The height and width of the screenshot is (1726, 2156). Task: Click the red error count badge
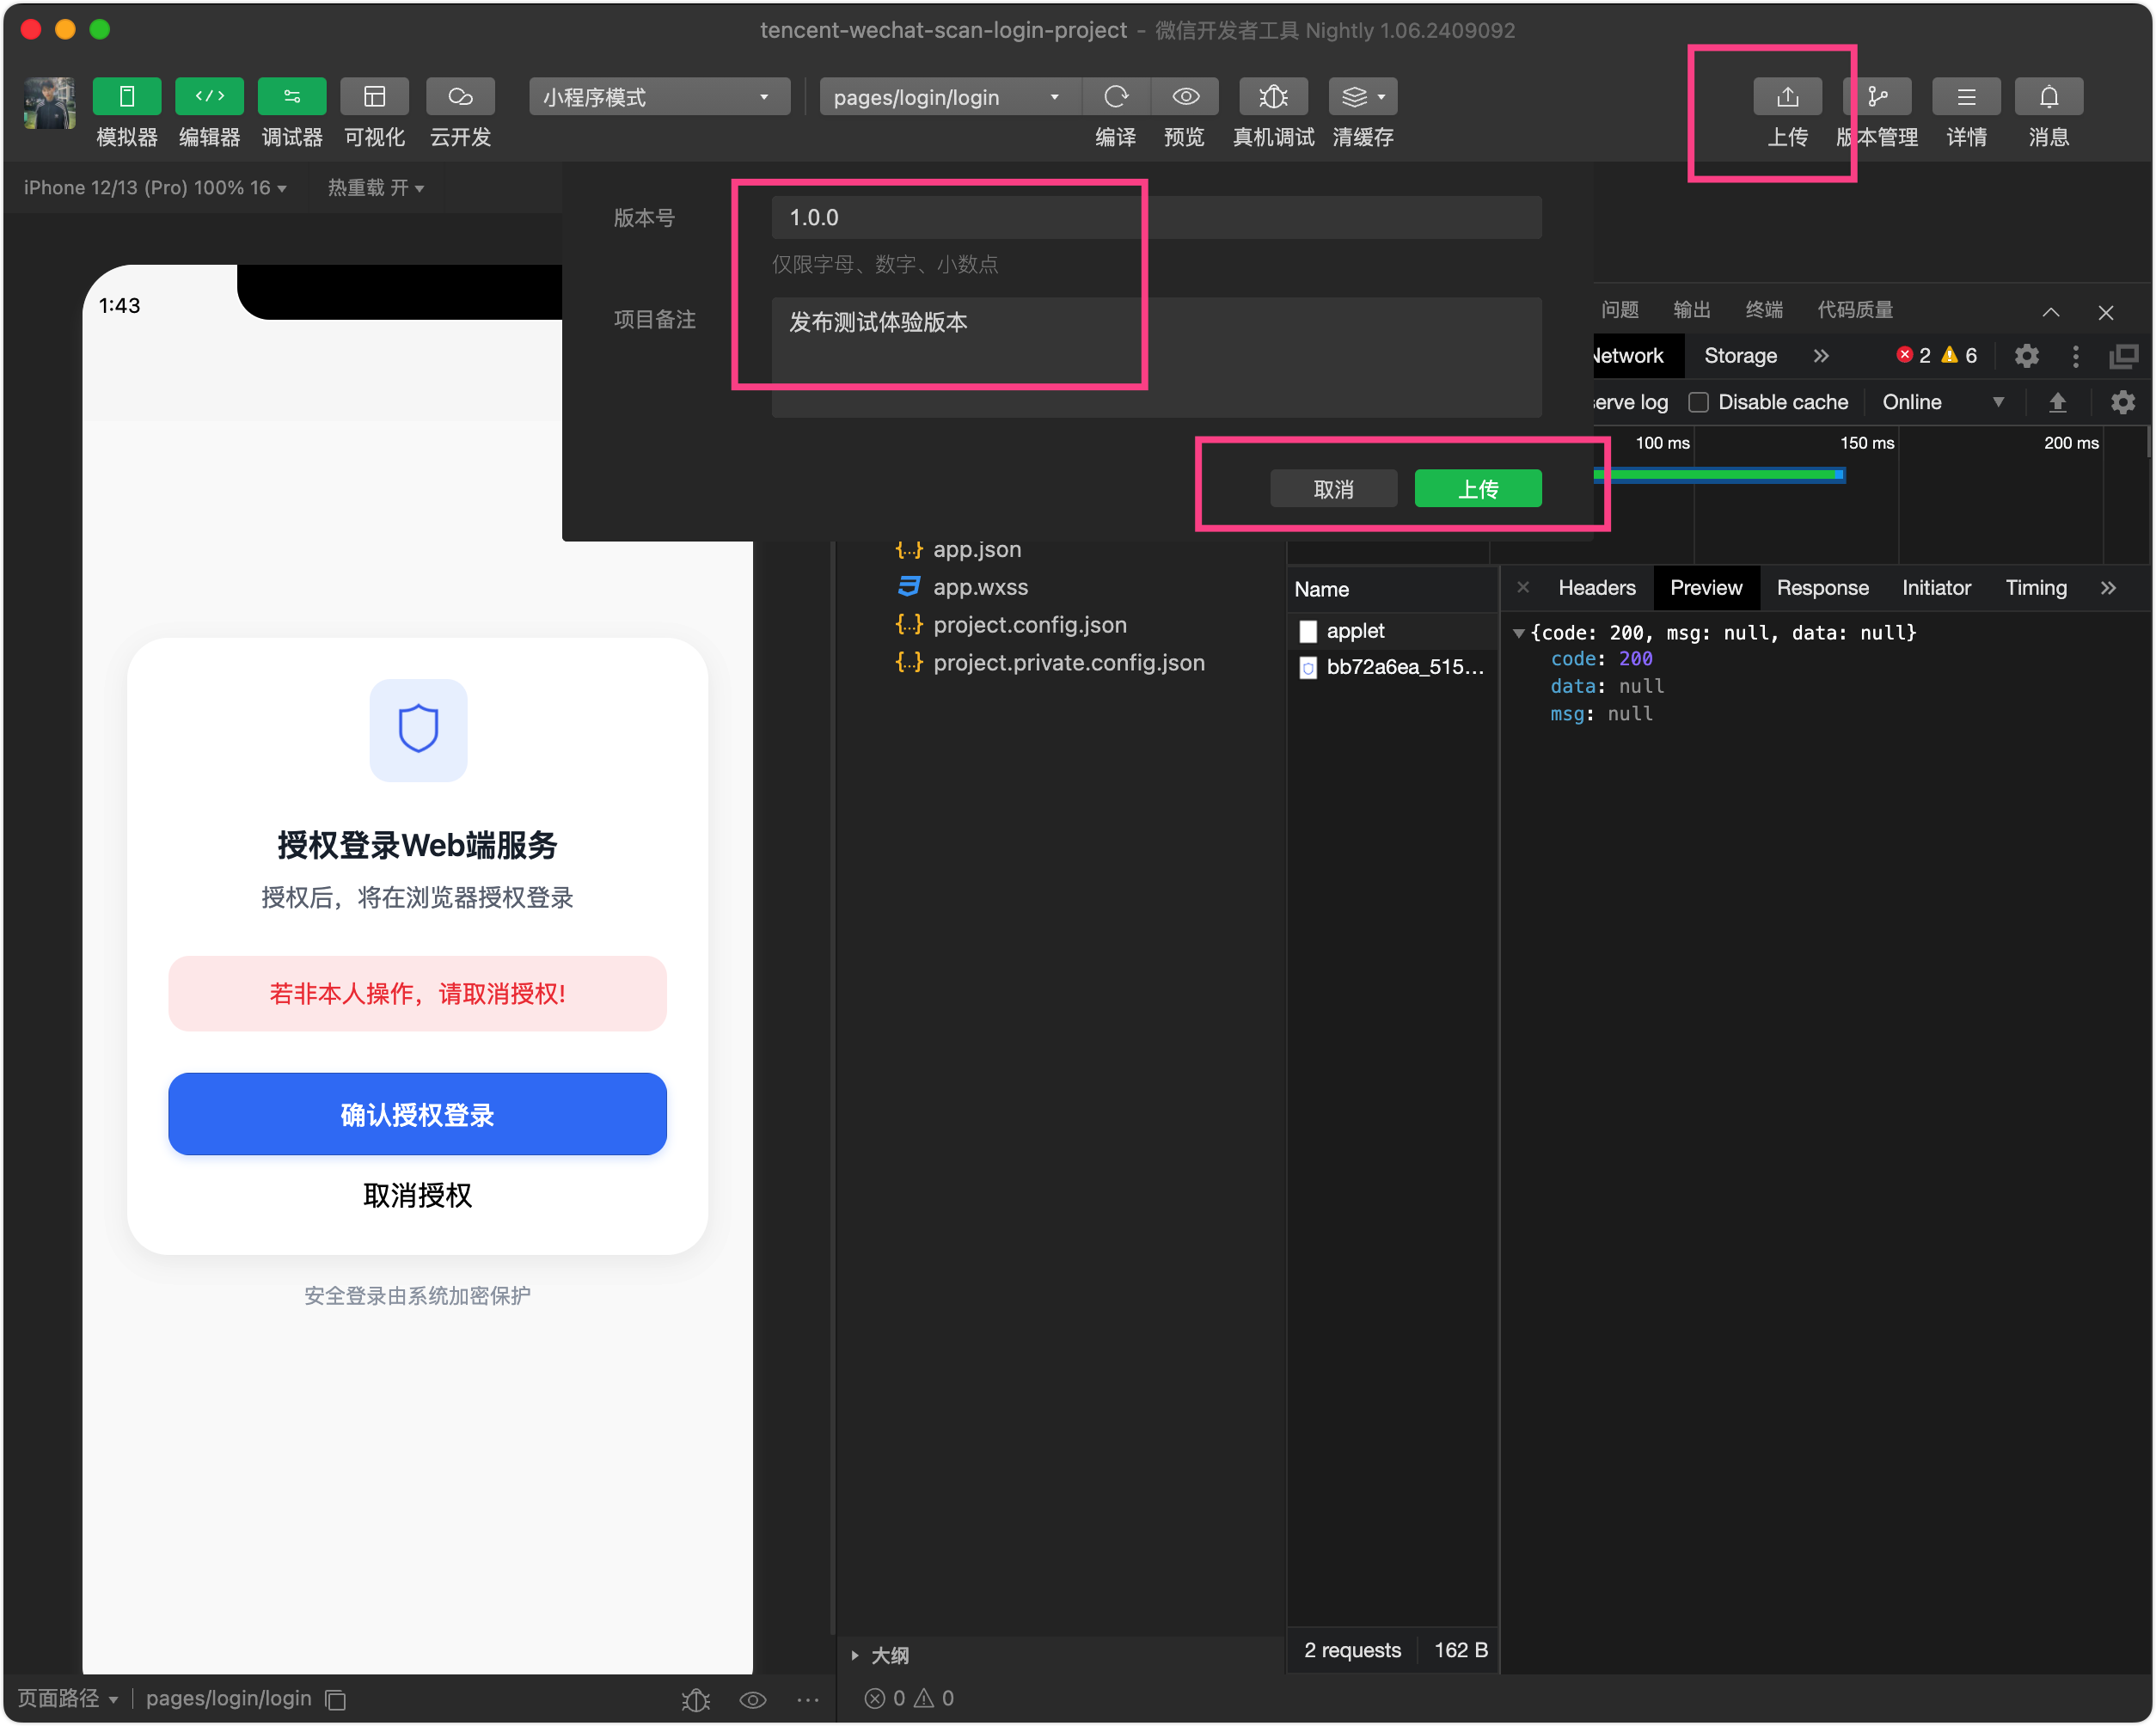tap(1914, 356)
